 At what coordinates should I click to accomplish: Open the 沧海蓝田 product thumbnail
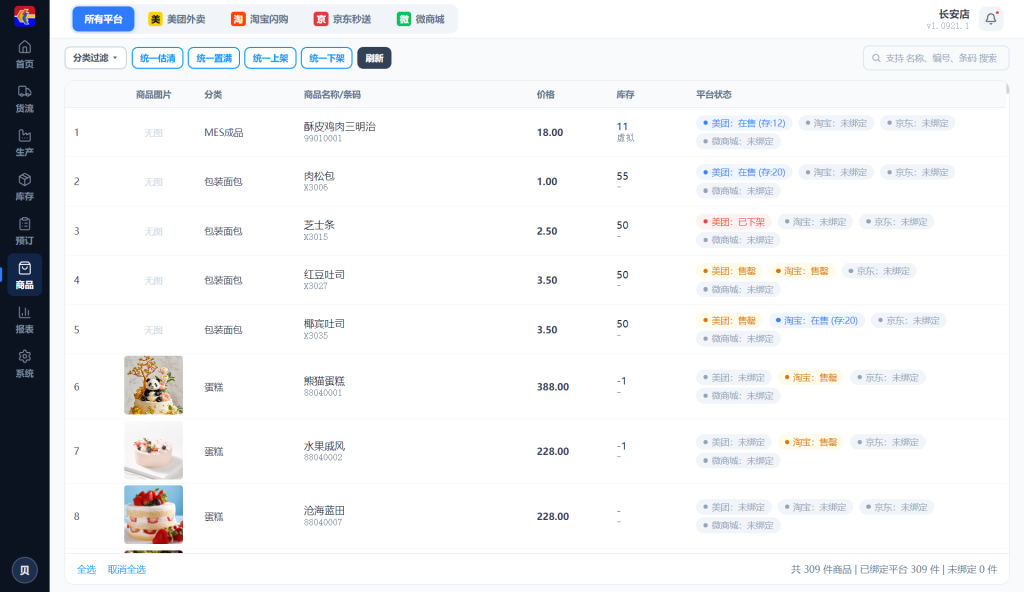pos(153,514)
